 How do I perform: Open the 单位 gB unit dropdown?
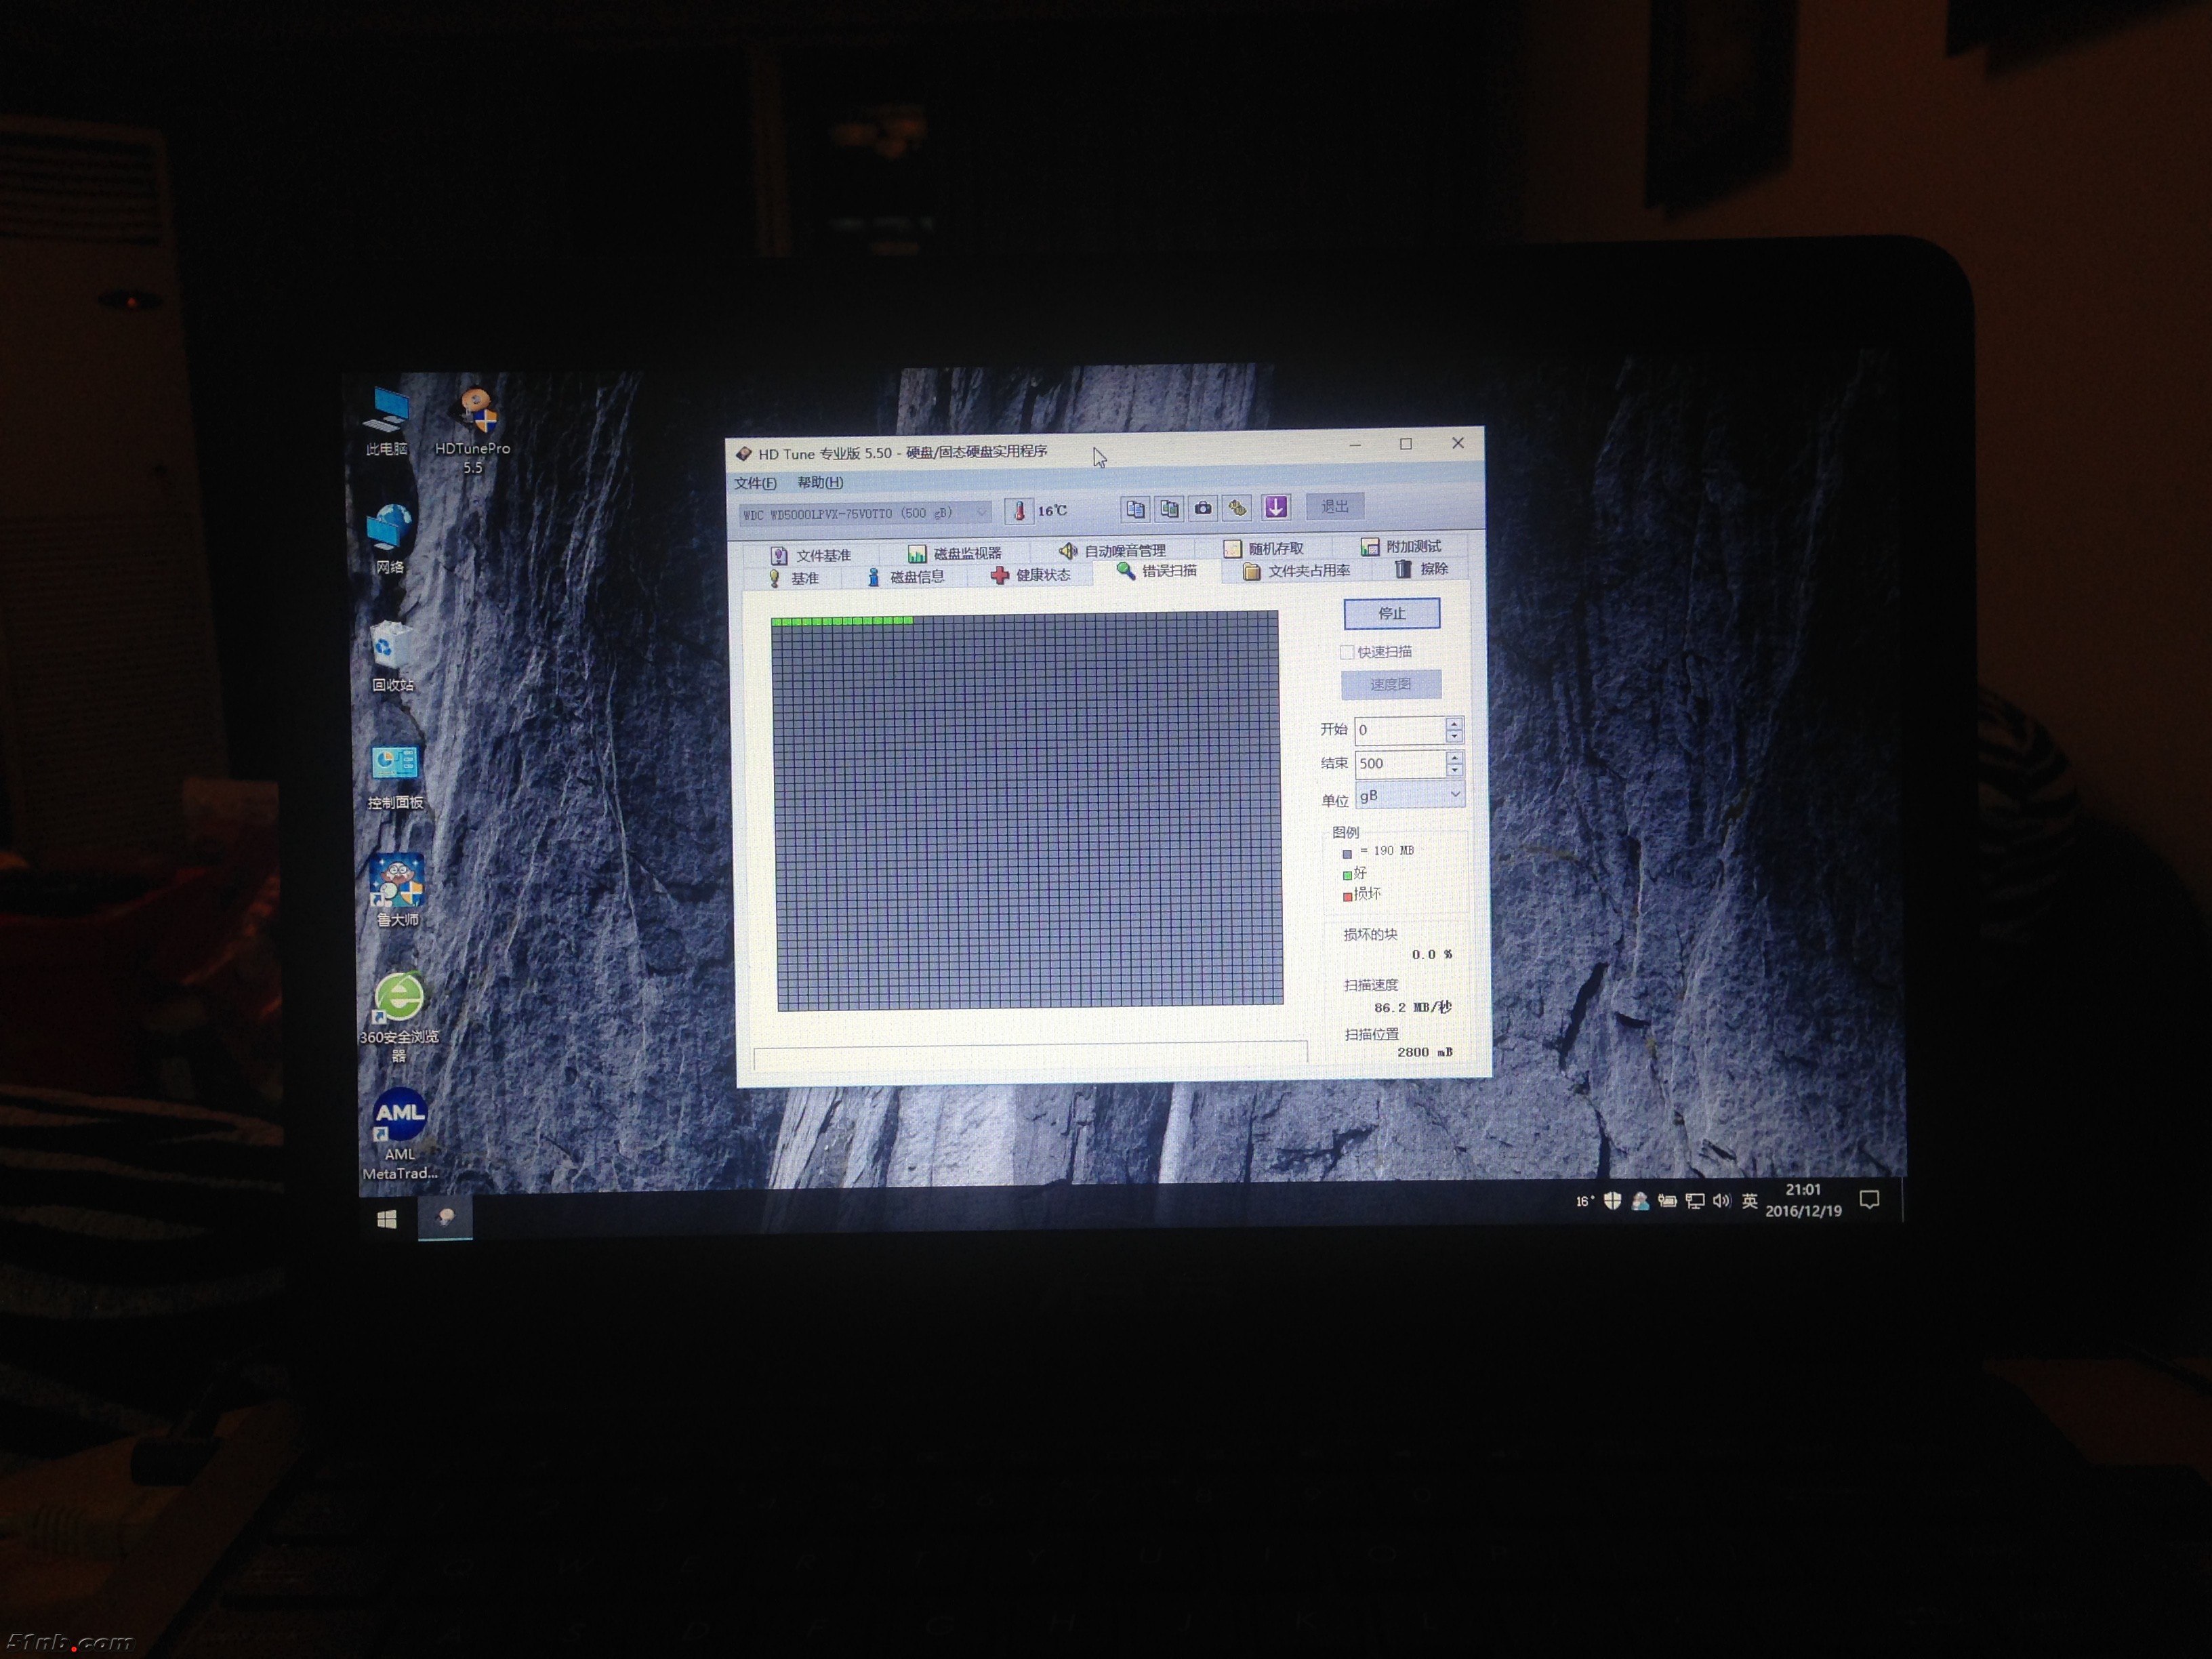coord(1410,795)
